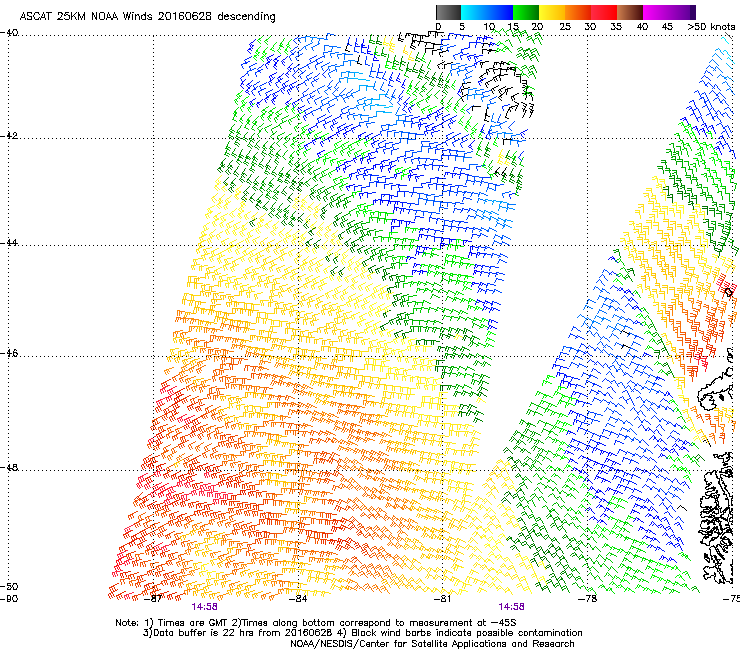Click the '-87' longitude axis label
Screen dimensions: 740x650
[153, 599]
